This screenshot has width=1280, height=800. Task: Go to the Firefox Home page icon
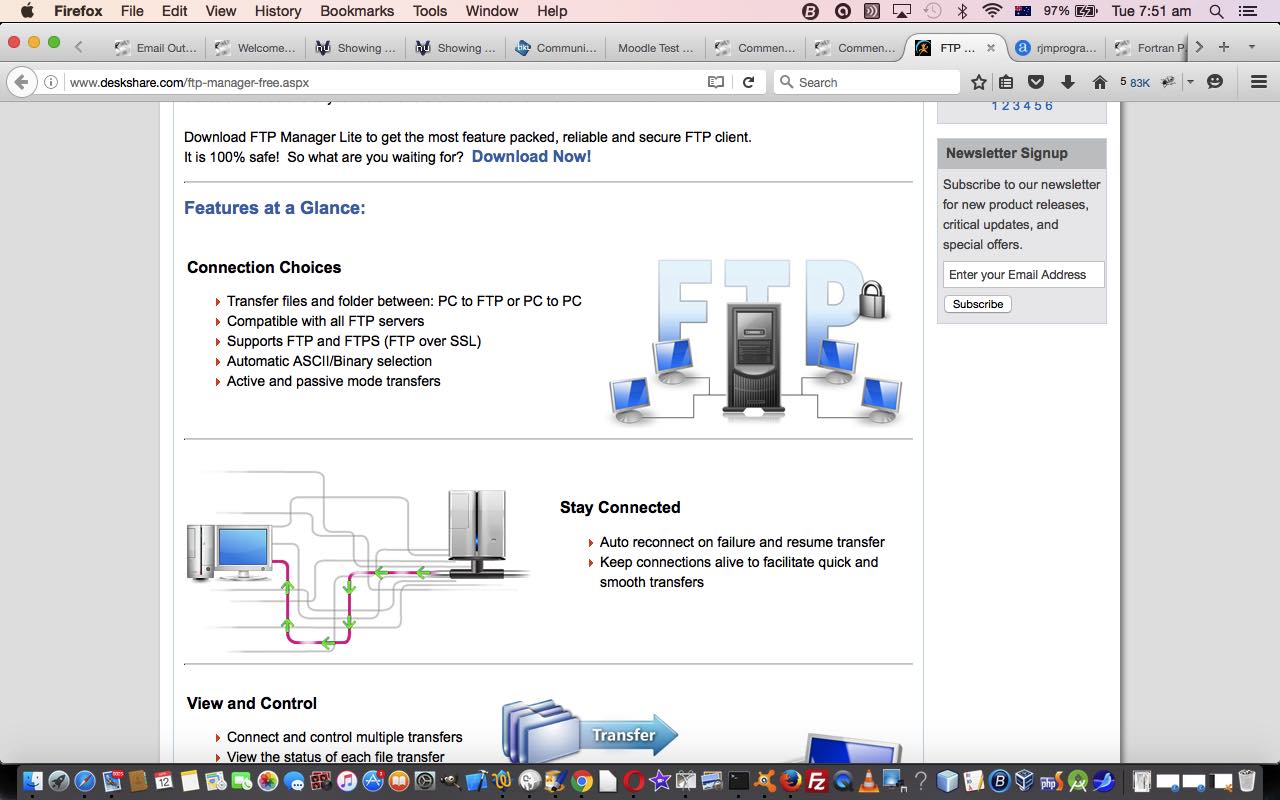pyautogui.click(x=1099, y=82)
